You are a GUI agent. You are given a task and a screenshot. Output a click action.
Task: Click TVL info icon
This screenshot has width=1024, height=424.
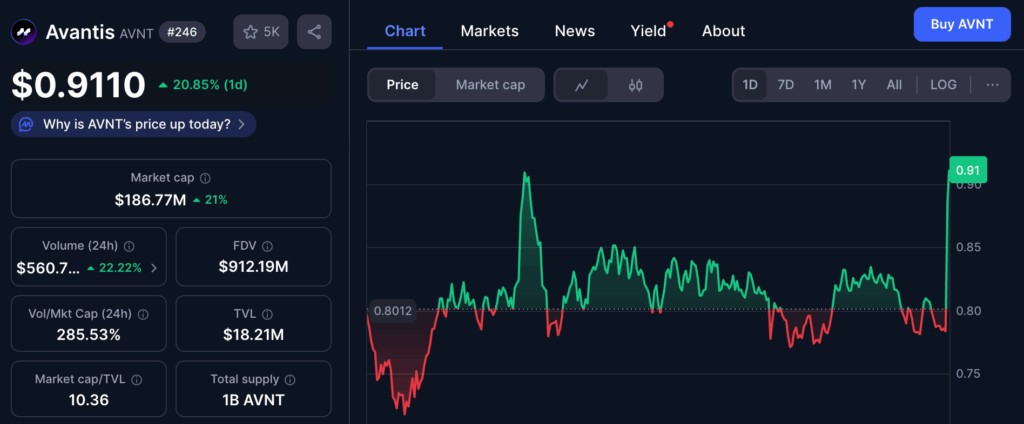click(267, 314)
